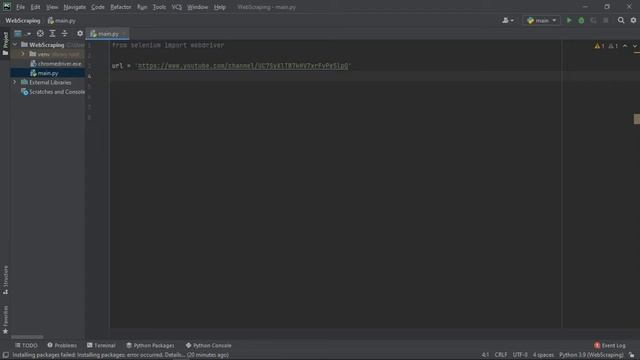Click main.py breadcrumb in navigation bar
This screenshot has height=360, width=640.
(62, 20)
